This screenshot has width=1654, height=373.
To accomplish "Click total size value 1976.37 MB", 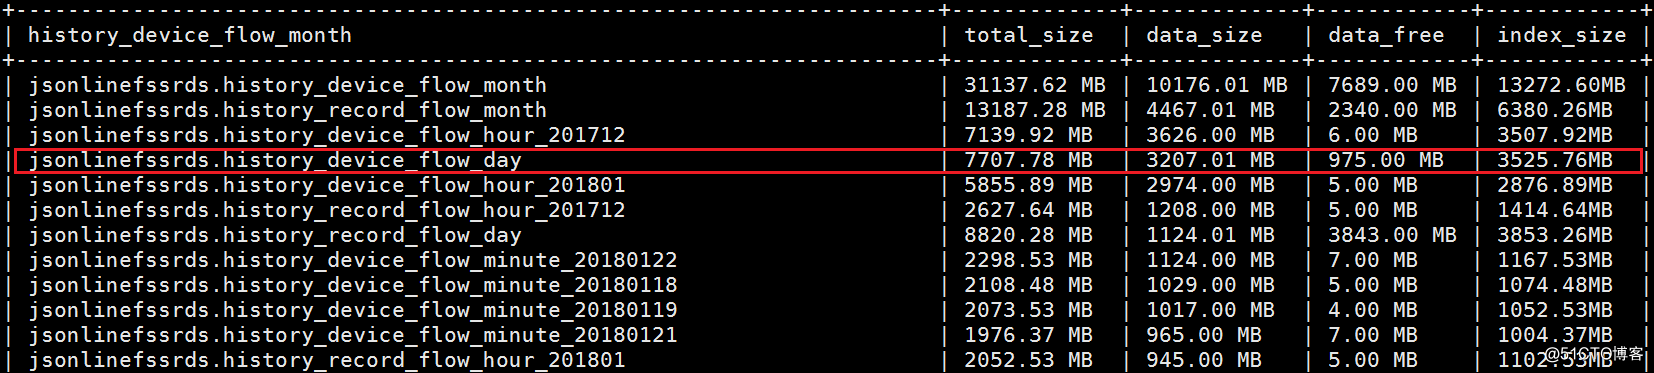I will click(x=1029, y=335).
